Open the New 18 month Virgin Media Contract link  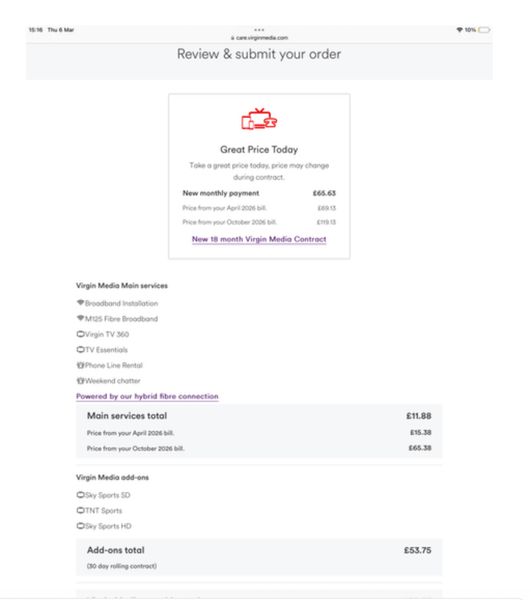click(x=259, y=239)
